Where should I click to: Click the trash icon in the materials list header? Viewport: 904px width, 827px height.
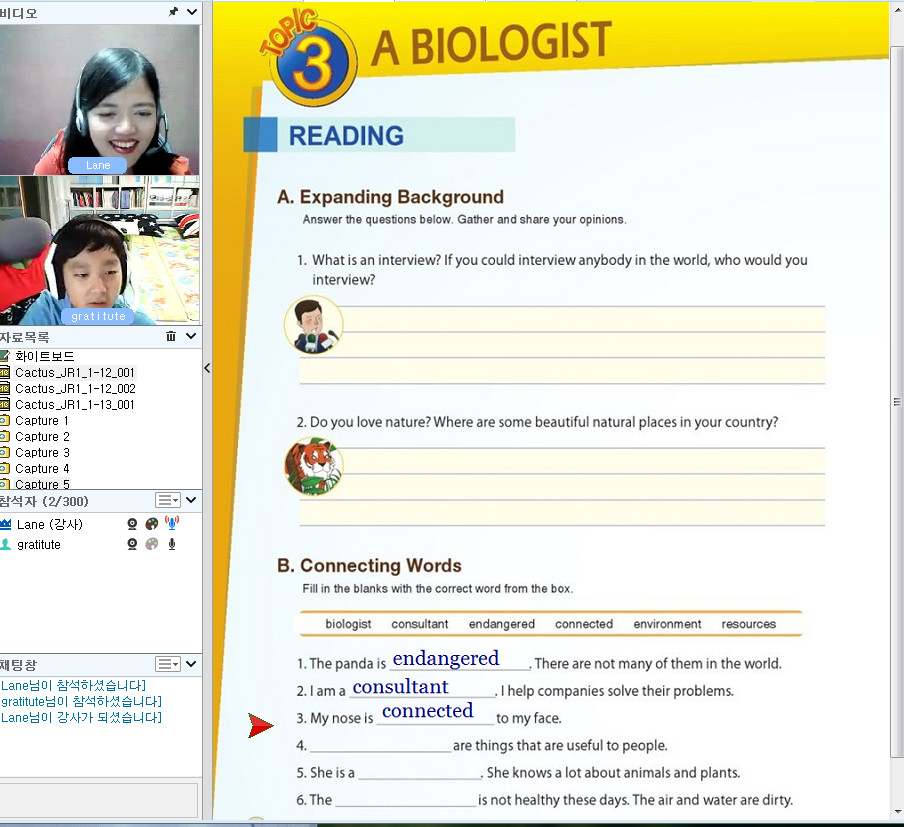171,337
